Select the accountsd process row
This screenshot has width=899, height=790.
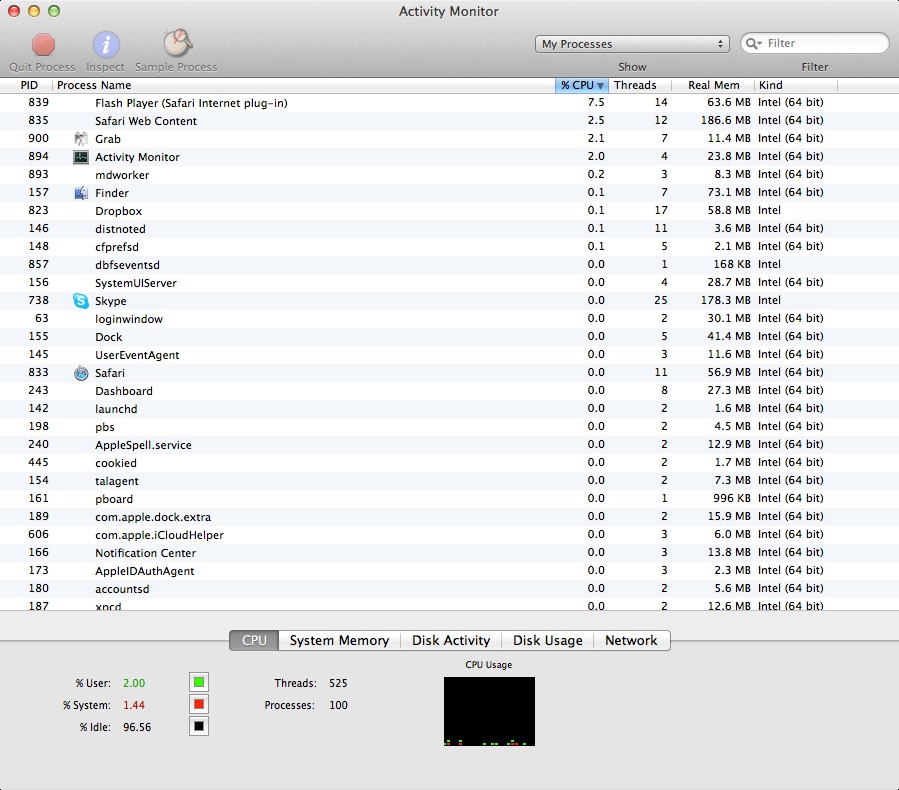450,589
